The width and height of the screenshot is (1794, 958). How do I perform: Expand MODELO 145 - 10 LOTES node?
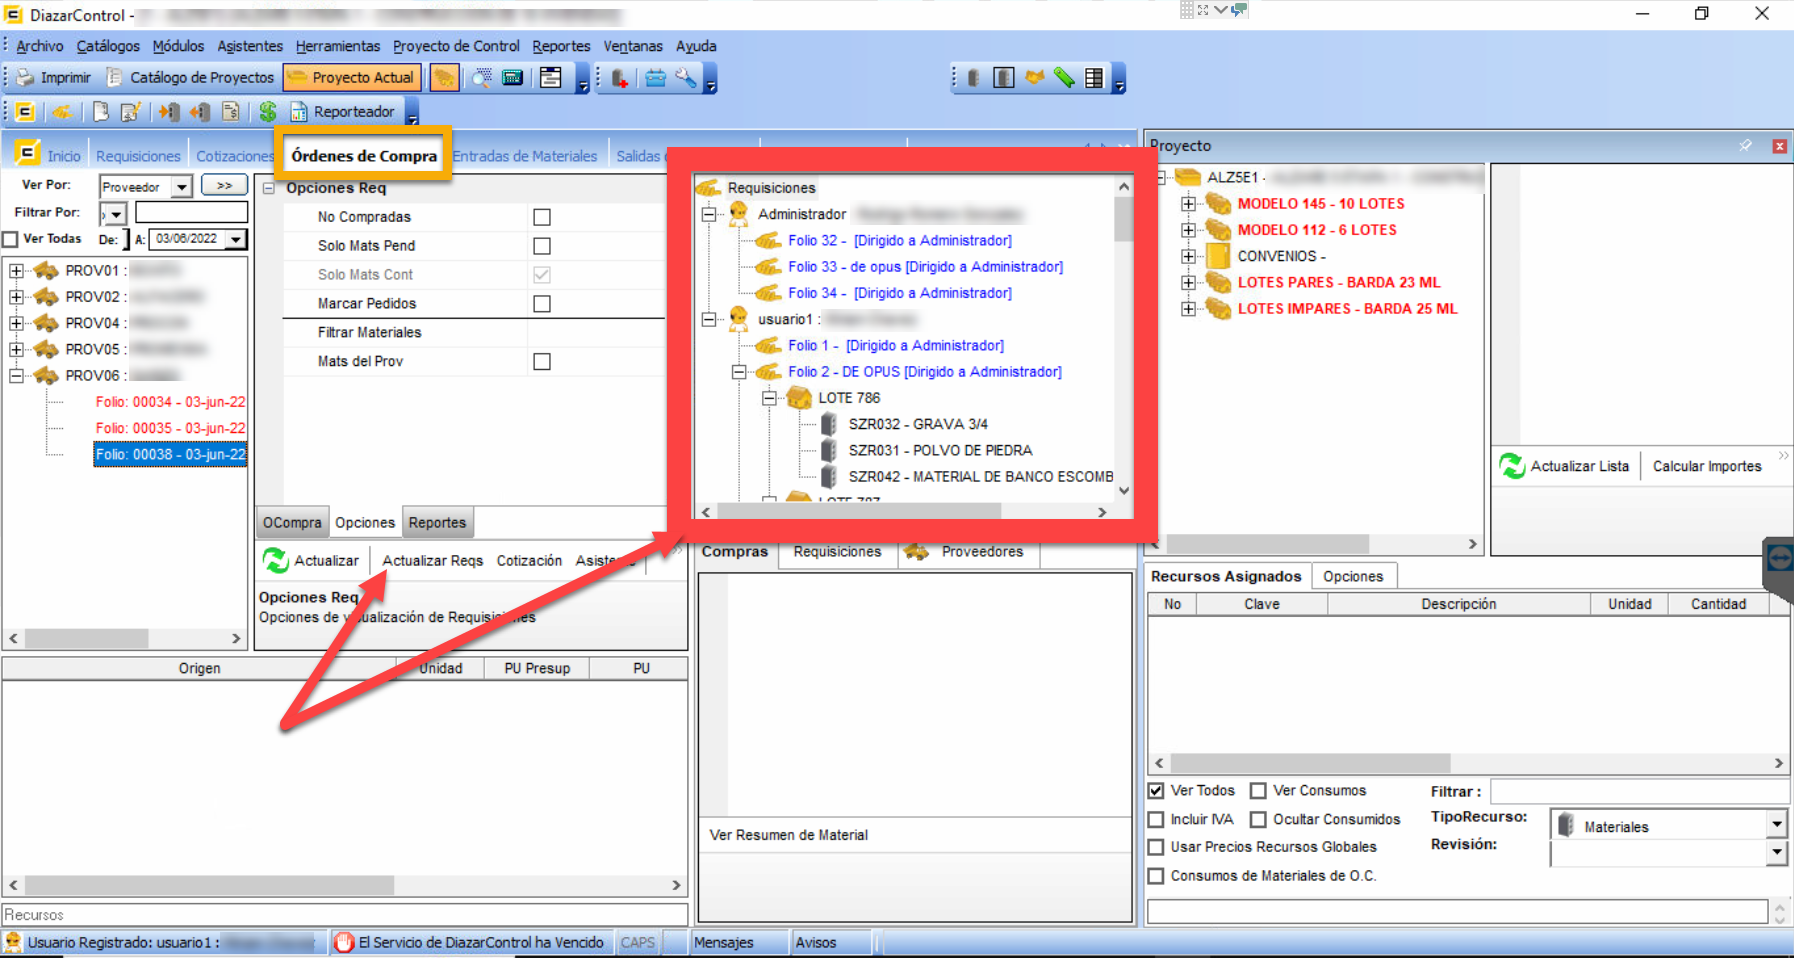click(x=1188, y=204)
